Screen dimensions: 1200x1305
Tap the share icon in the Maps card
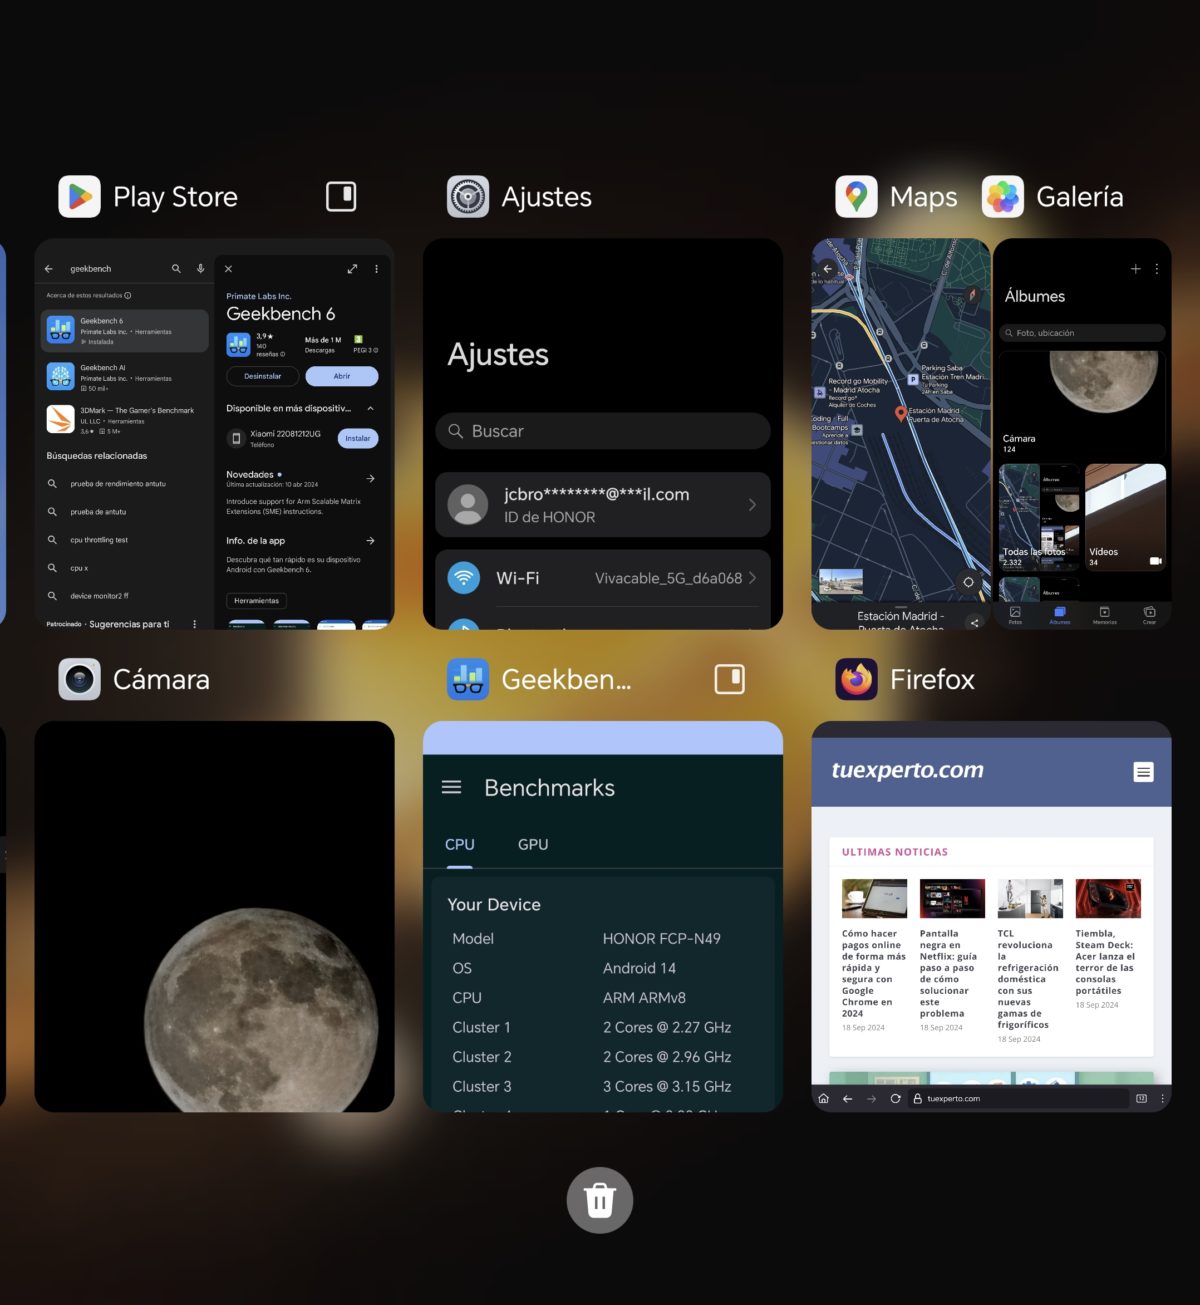pos(975,622)
